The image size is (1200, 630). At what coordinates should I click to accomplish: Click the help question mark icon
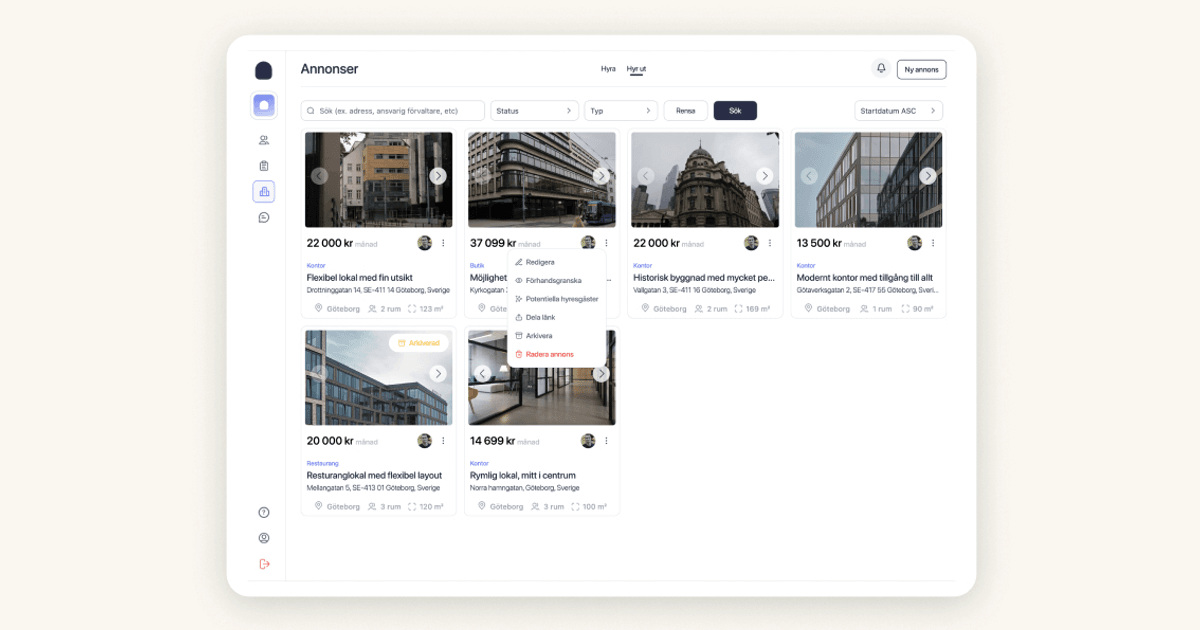click(x=264, y=512)
